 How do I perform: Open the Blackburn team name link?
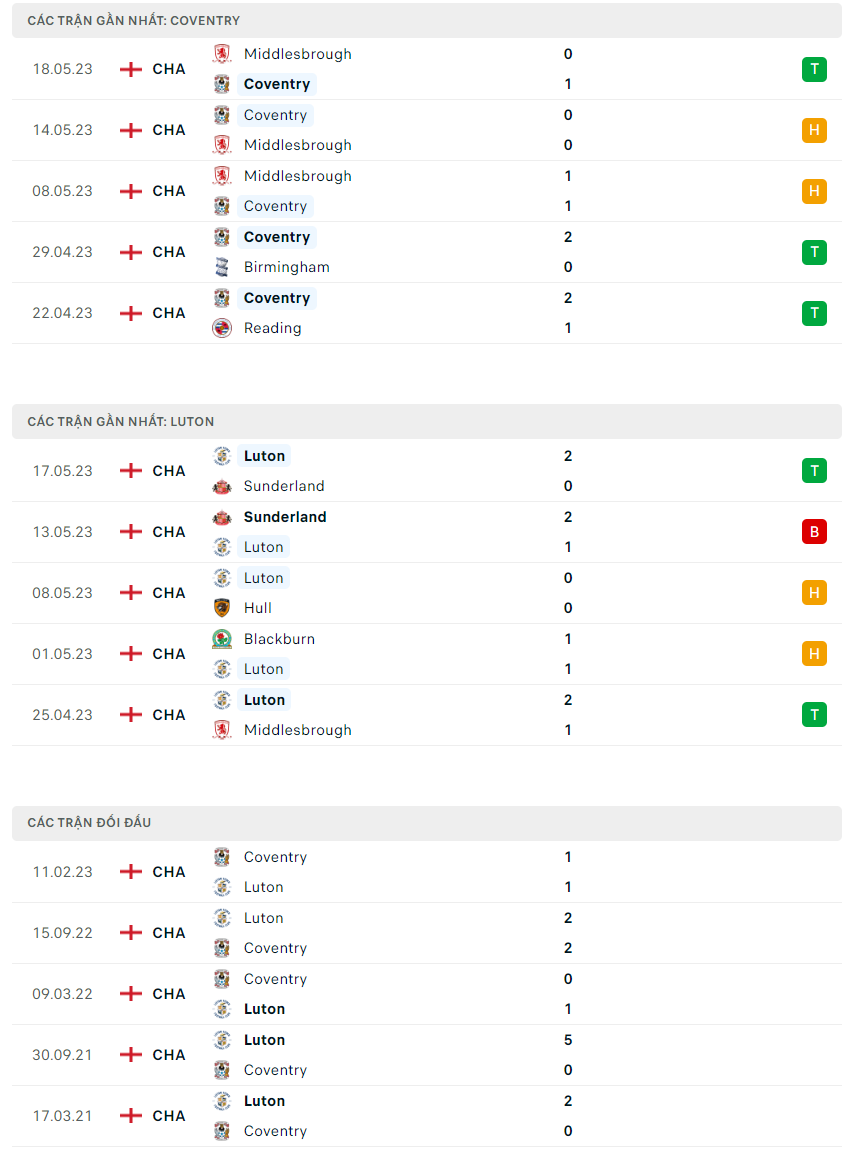pos(279,639)
